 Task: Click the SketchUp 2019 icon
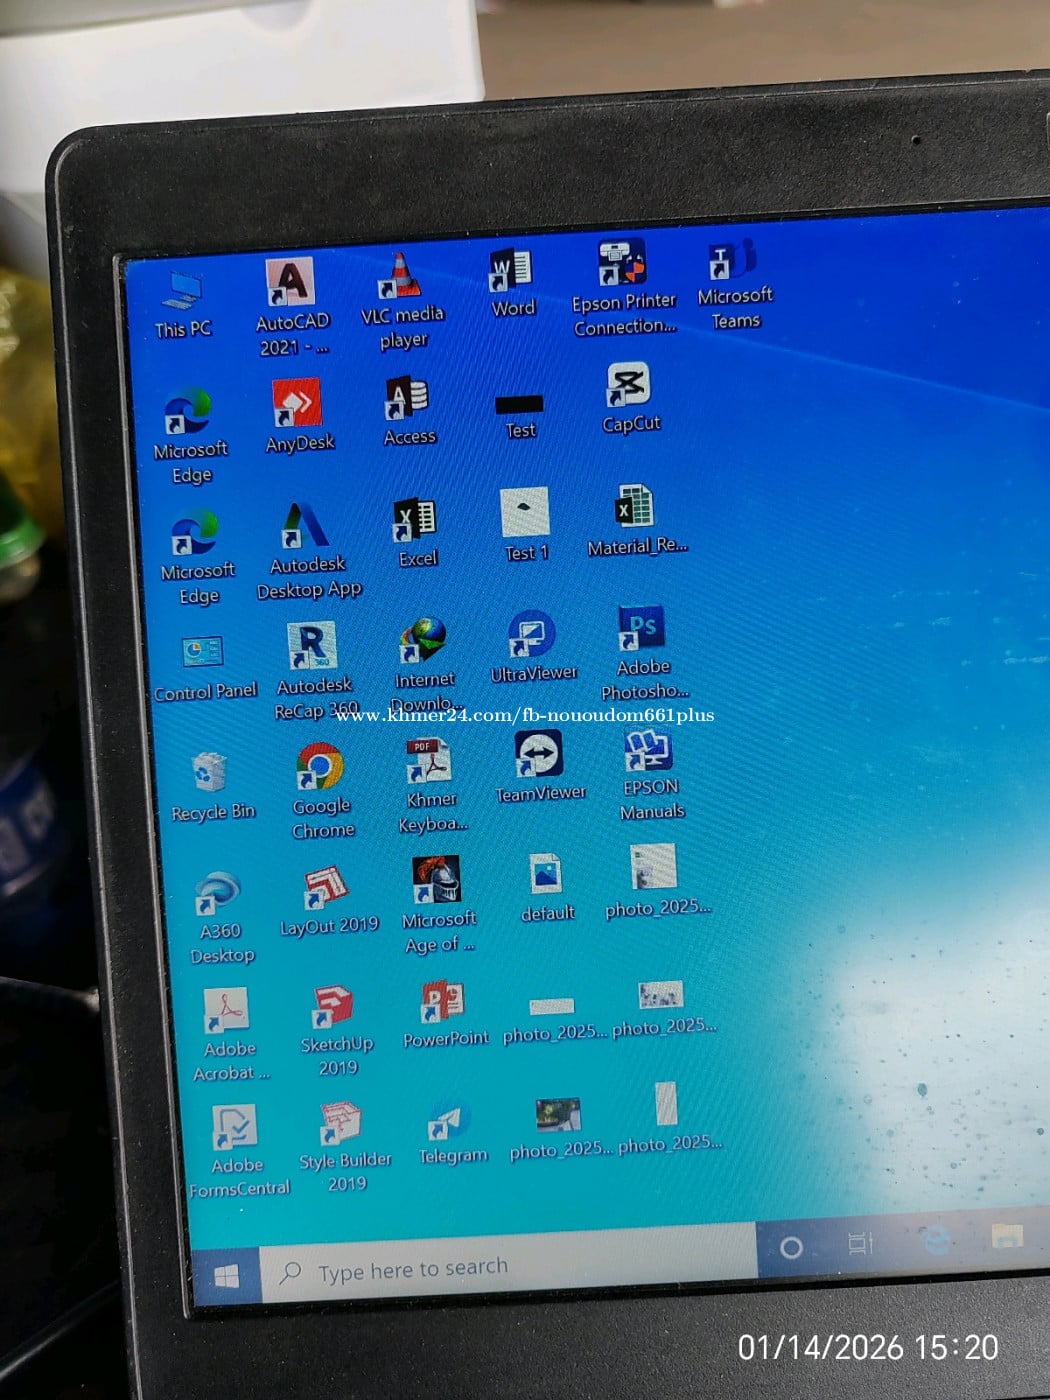pyautogui.click(x=334, y=1005)
